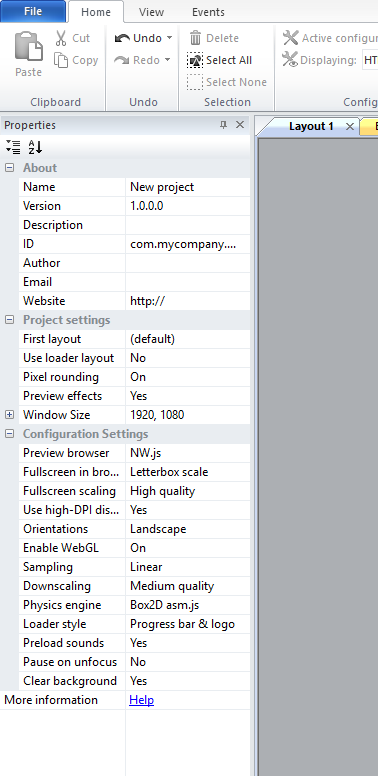
Task: Sort properties alphabetically
Action: [35, 147]
